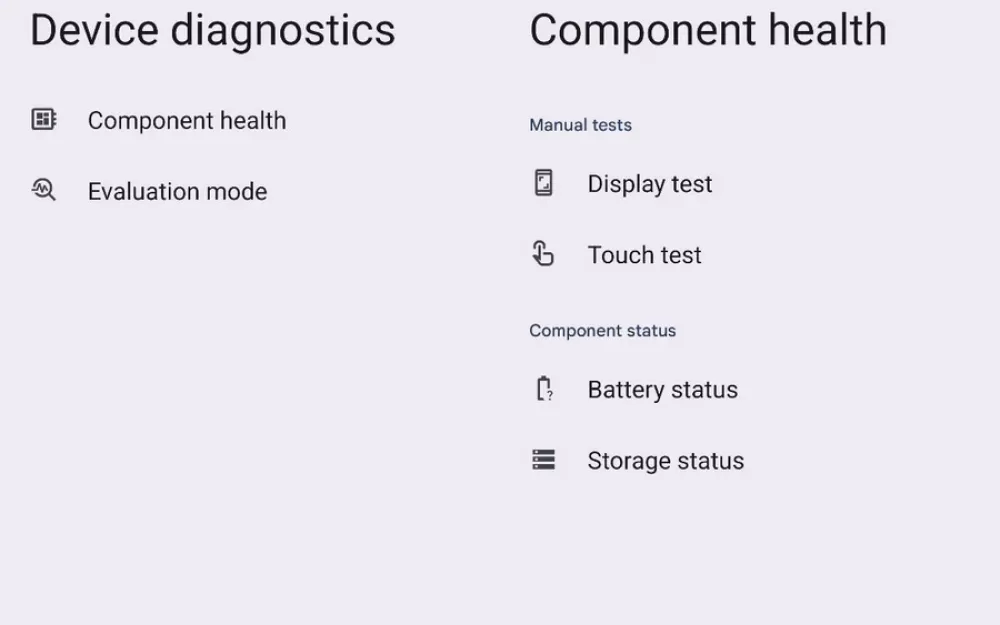The height and width of the screenshot is (625, 1000).
Task: Open the Storage status entry
Action: (x=666, y=460)
